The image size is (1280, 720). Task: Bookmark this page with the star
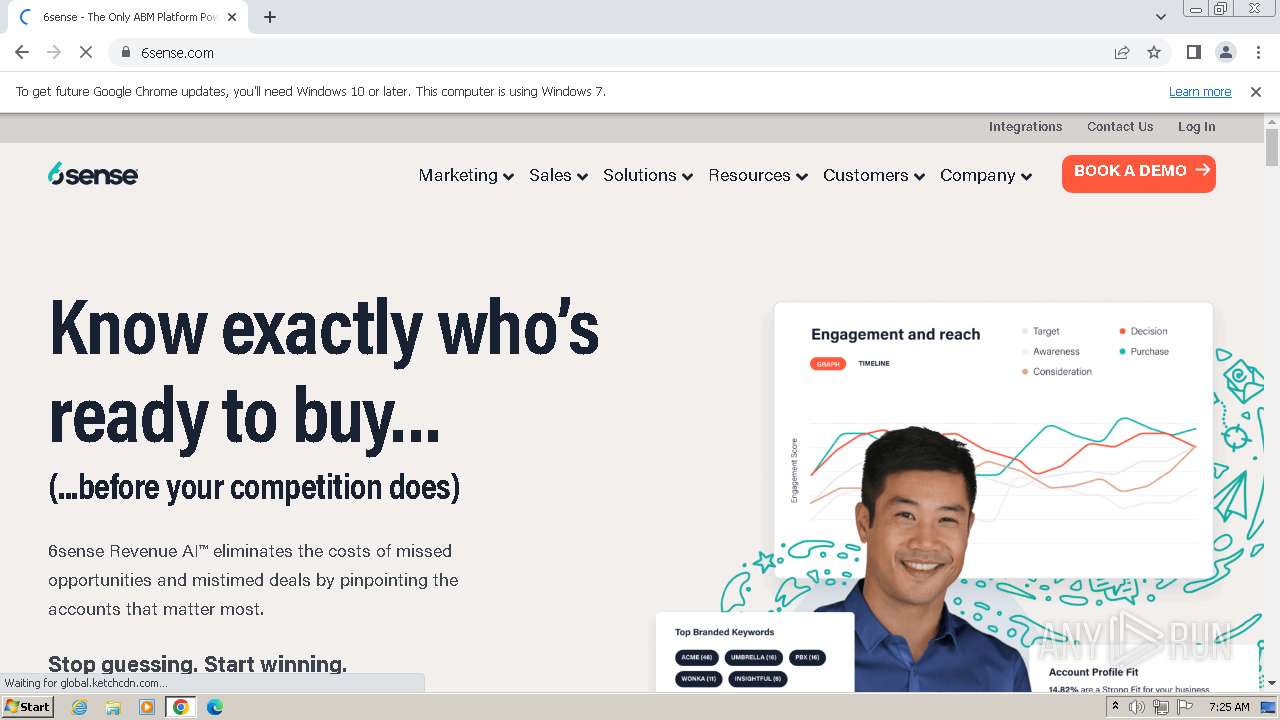pos(1154,52)
